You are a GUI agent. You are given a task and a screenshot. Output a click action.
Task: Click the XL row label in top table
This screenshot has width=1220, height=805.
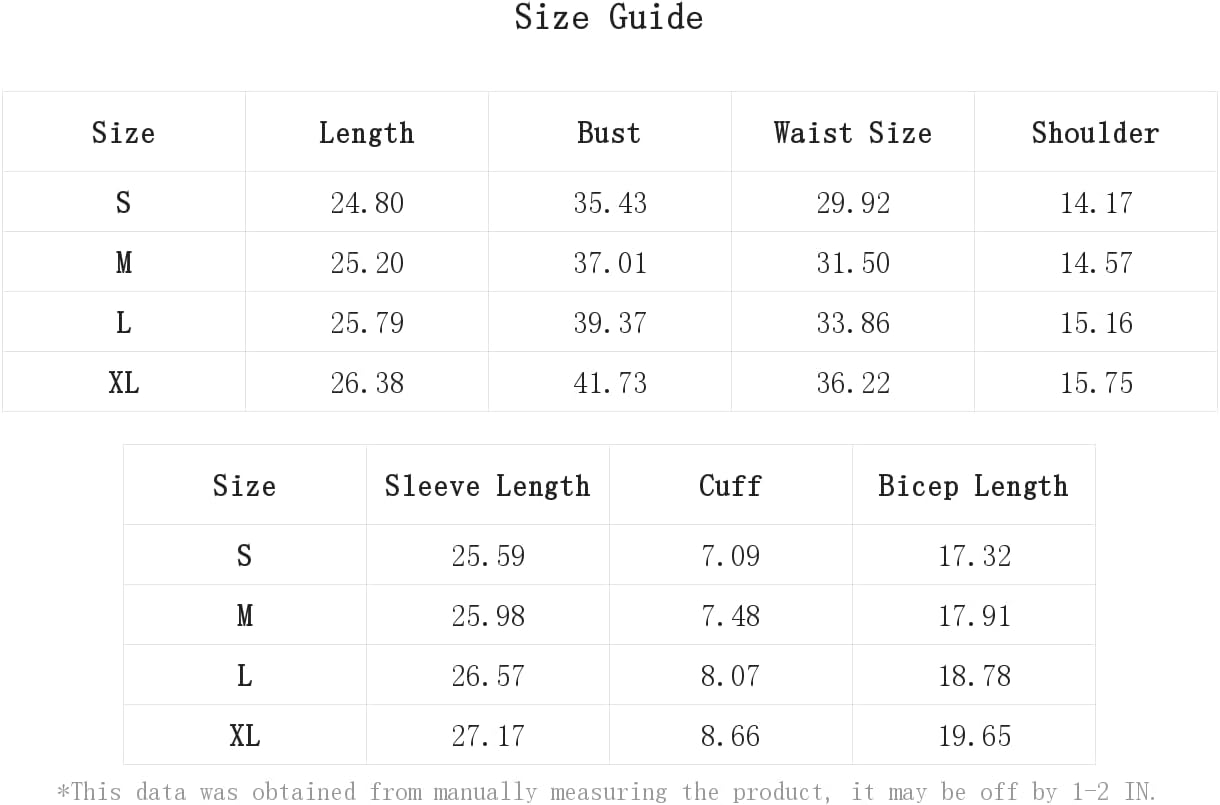click(x=124, y=383)
